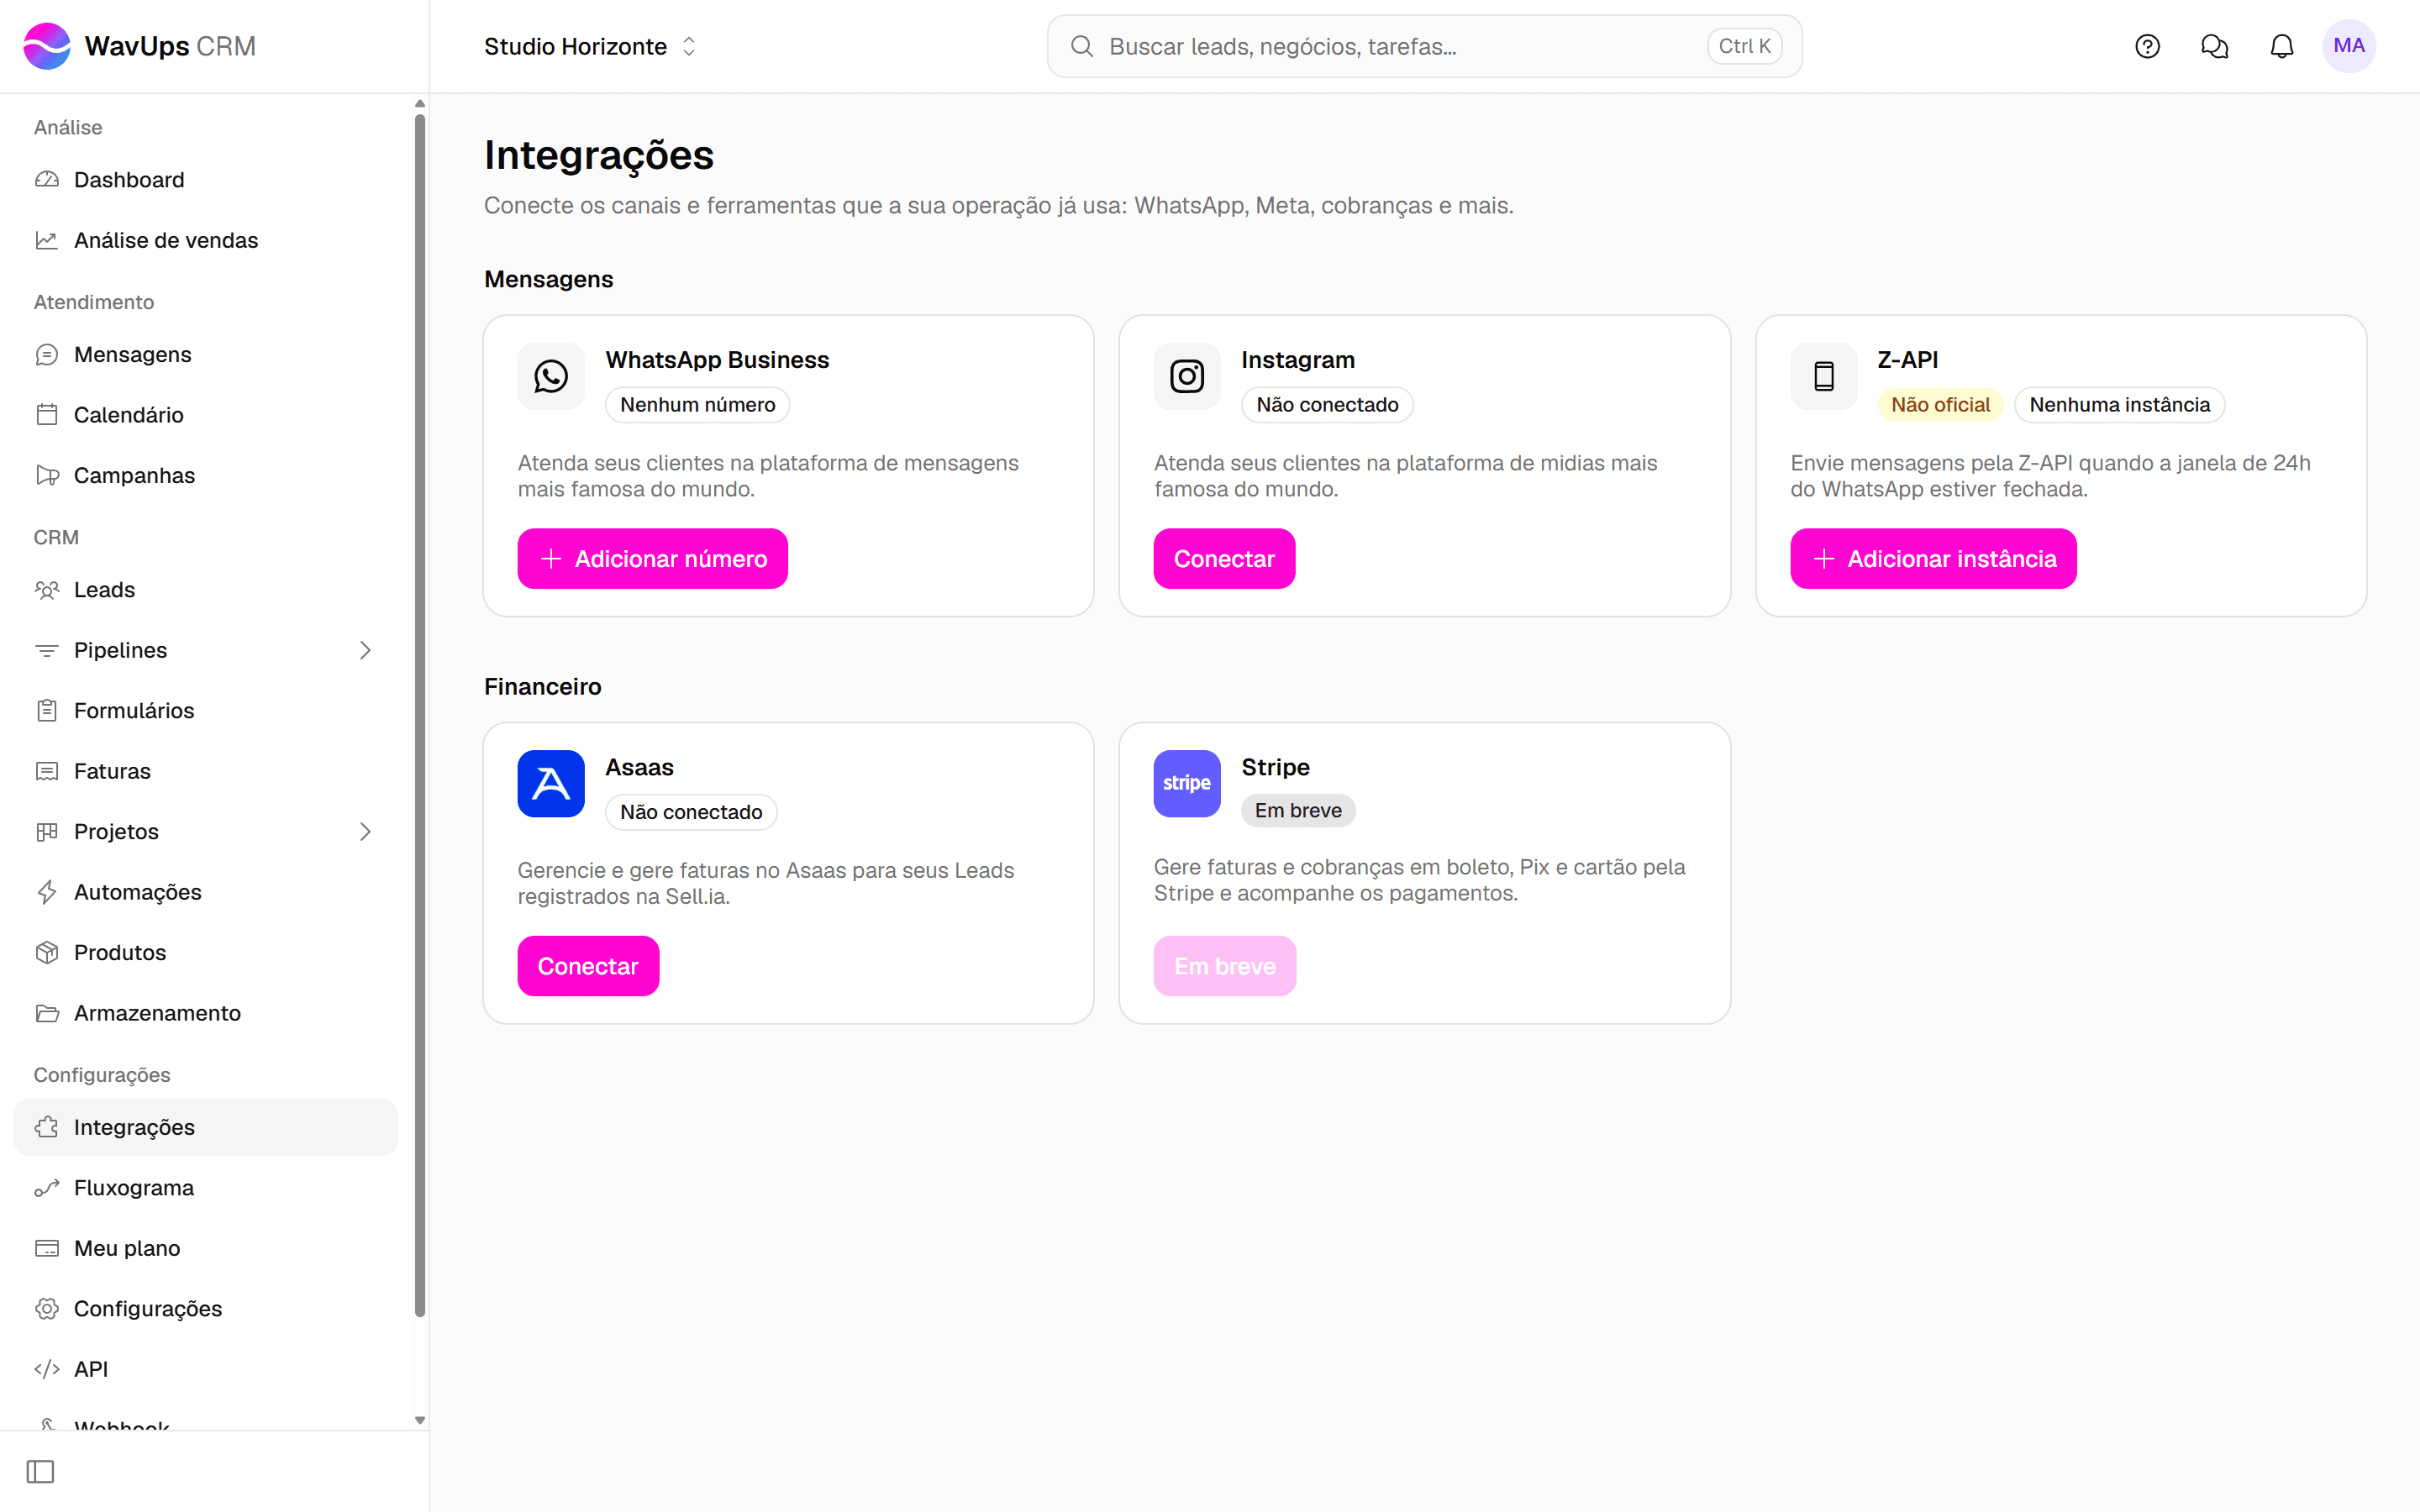
Task: Click the Z-API phone icon
Action: [1823, 376]
